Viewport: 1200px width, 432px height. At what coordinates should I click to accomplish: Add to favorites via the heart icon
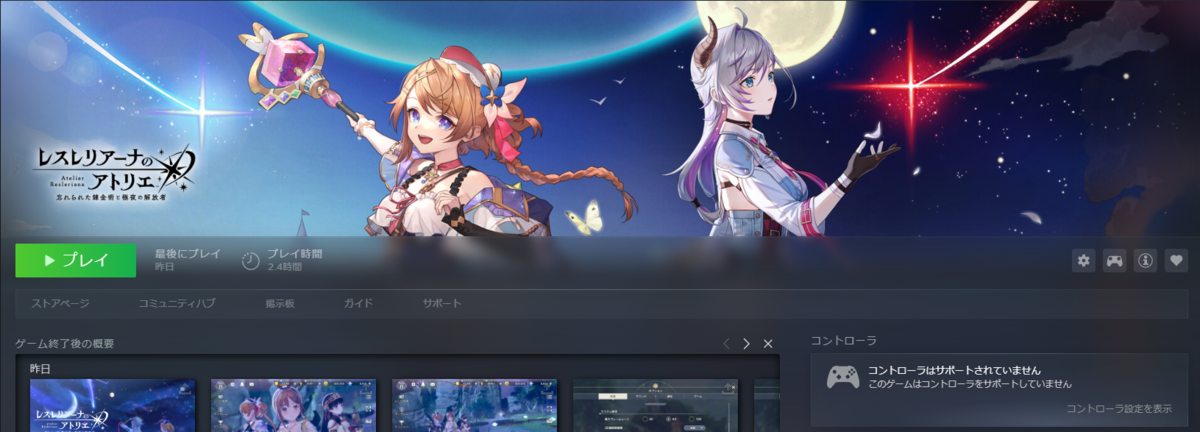pyautogui.click(x=1176, y=261)
